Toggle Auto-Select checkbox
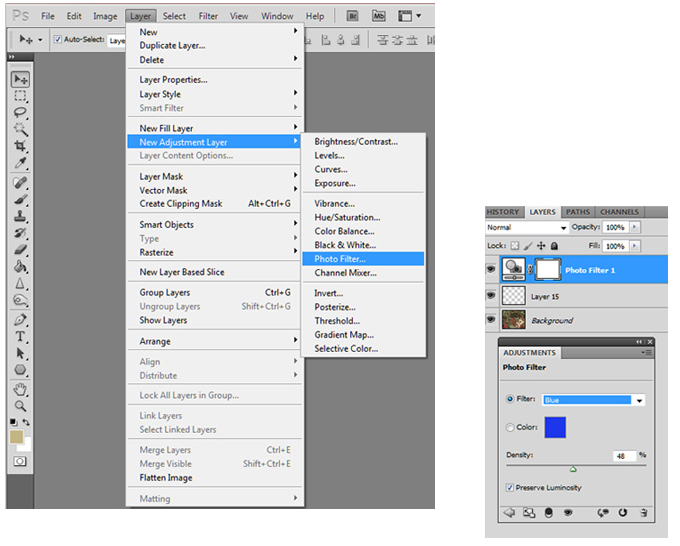 point(58,39)
